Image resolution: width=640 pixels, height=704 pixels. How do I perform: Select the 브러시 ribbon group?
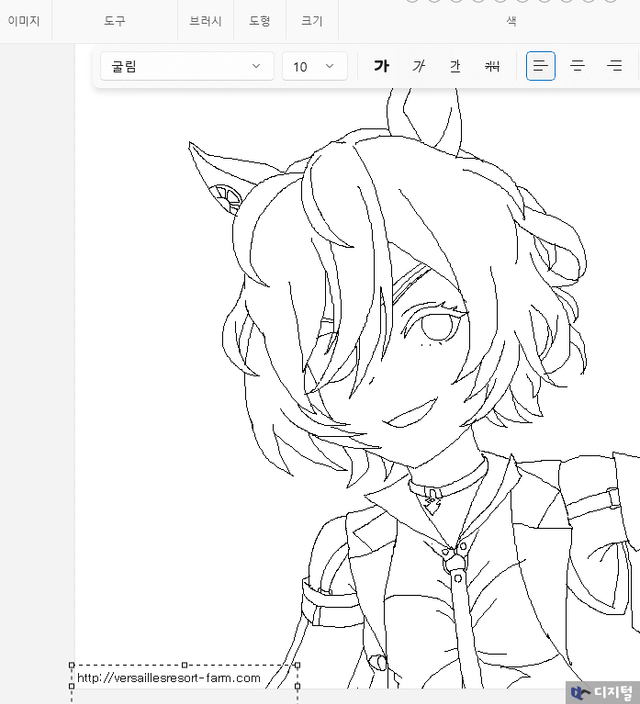click(x=206, y=20)
